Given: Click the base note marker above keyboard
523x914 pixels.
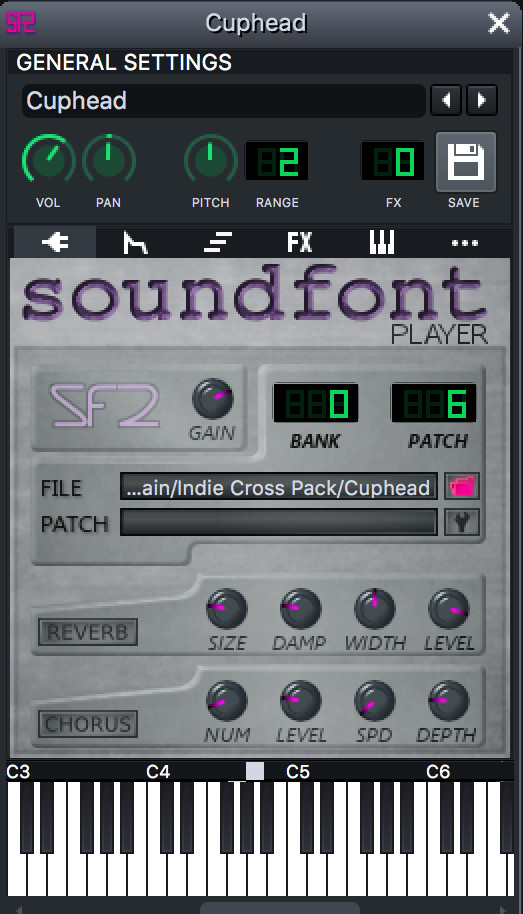Looking at the screenshot, I should (255, 771).
